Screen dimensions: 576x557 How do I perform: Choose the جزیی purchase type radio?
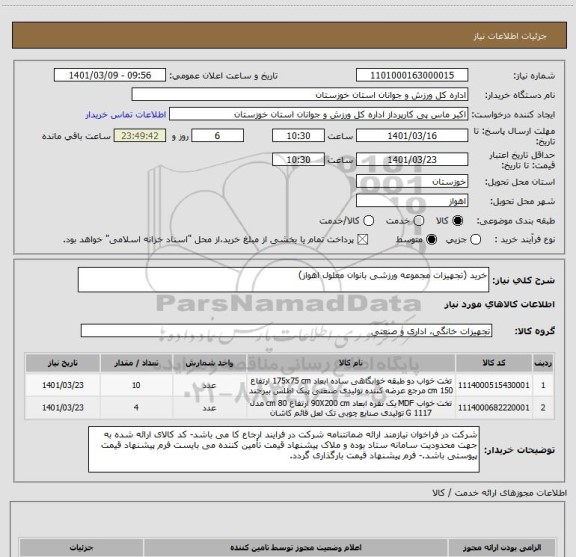coord(475,240)
